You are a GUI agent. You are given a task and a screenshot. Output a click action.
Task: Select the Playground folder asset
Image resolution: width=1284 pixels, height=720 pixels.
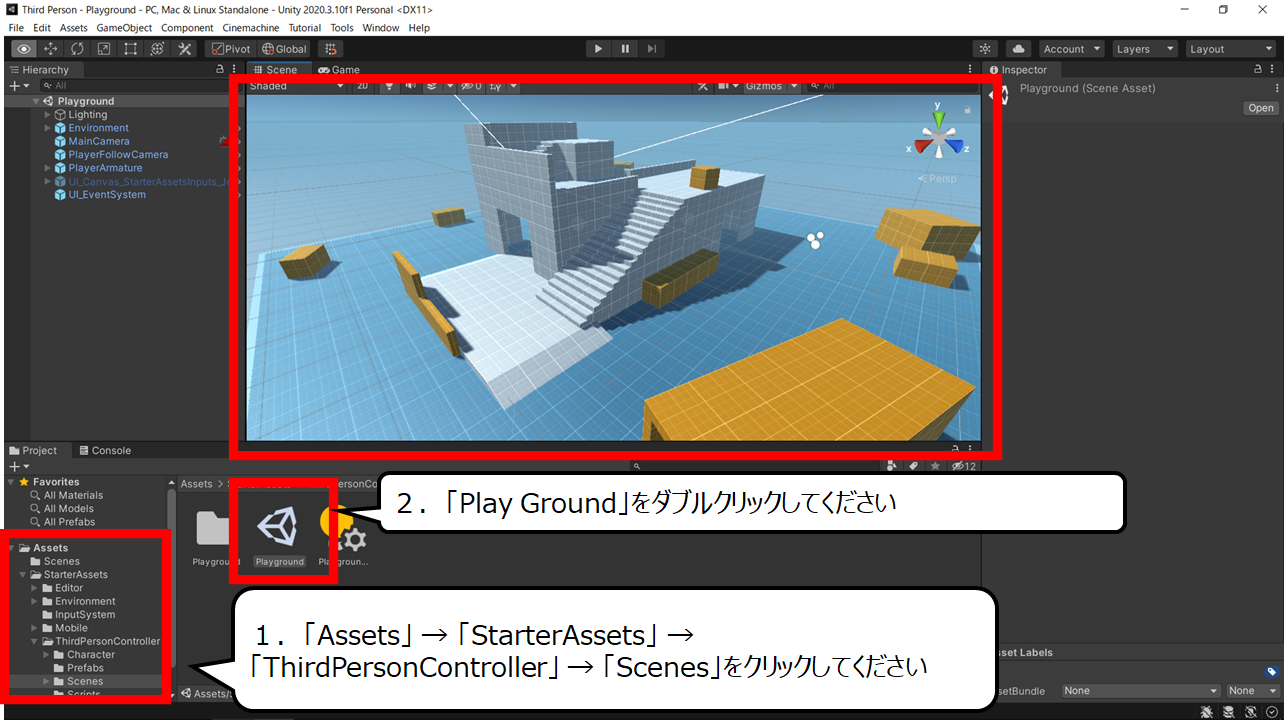click(x=212, y=526)
